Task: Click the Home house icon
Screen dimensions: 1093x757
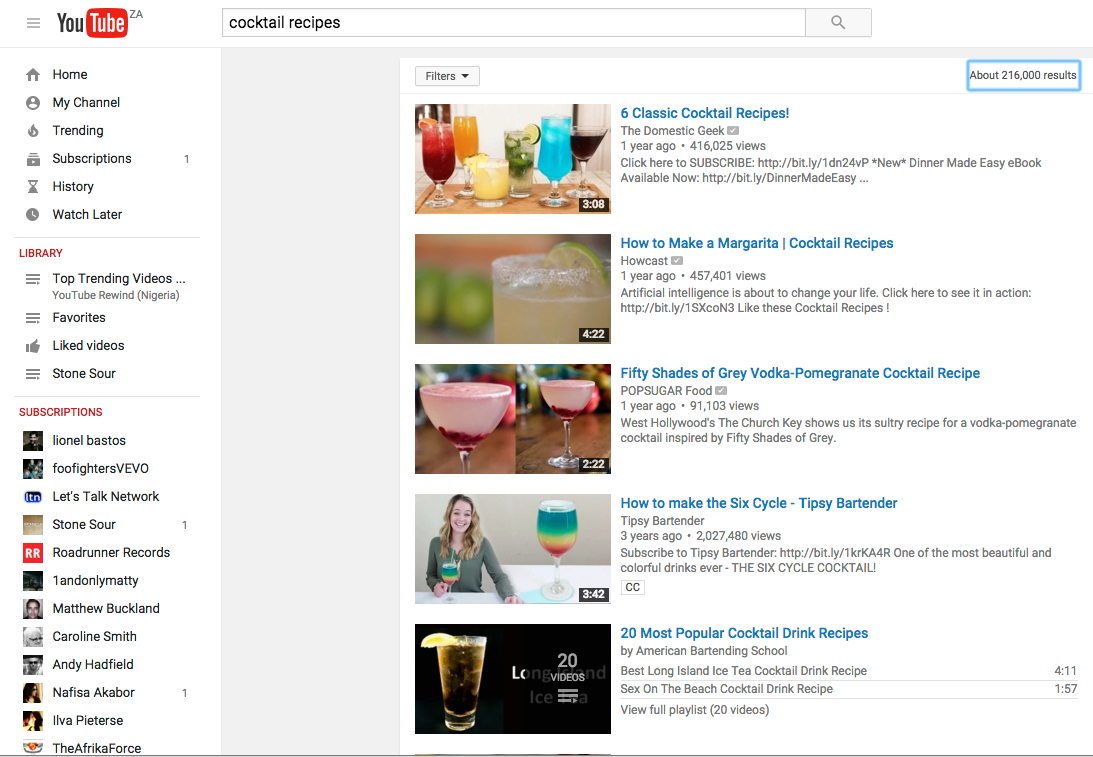Action: coord(33,75)
